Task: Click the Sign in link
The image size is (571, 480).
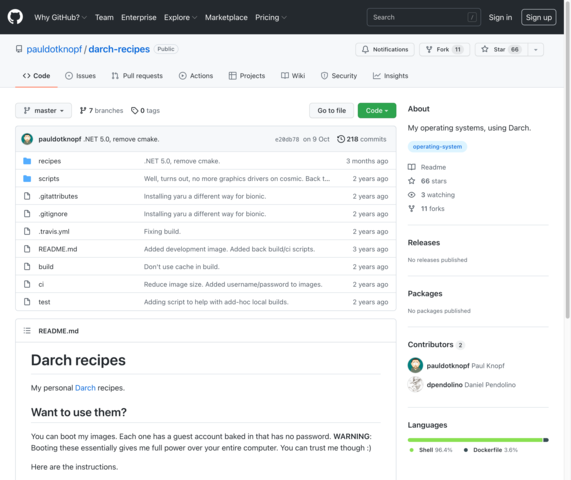Action: [500, 17]
